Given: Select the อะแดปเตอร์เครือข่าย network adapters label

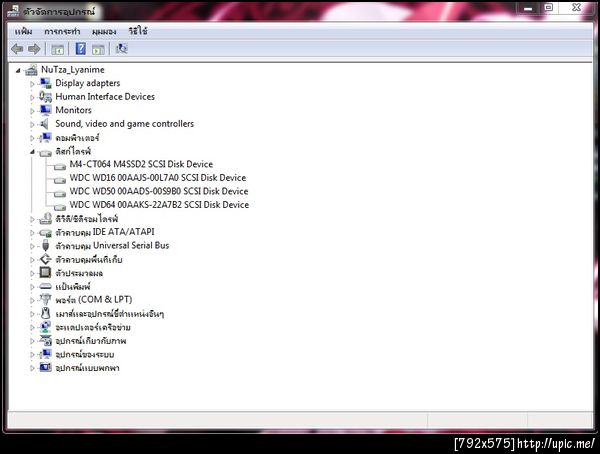Looking at the screenshot, I should tap(93, 327).
